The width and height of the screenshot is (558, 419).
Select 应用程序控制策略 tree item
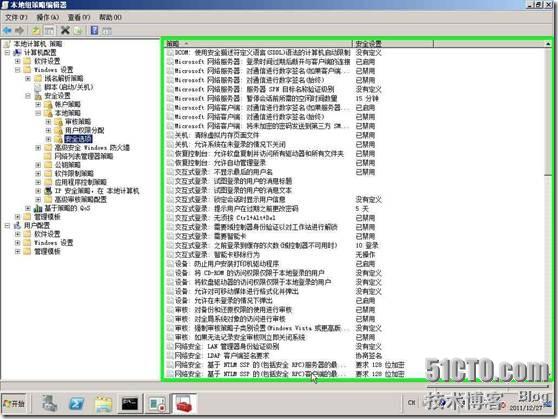pos(80,182)
